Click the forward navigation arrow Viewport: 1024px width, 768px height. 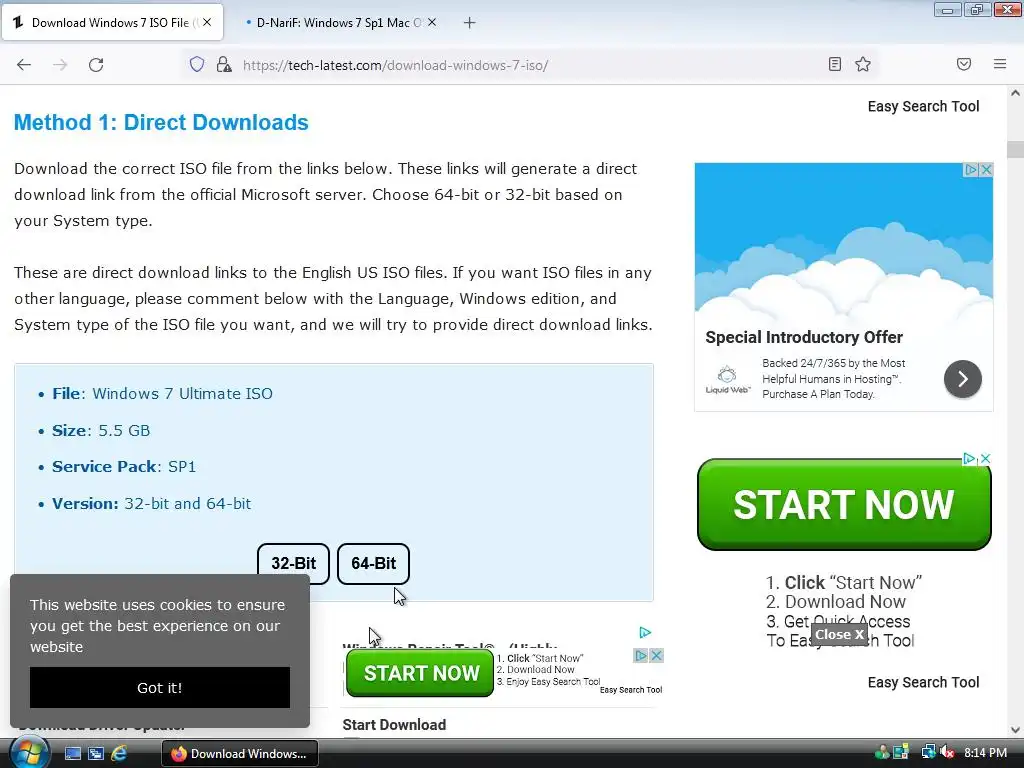point(60,65)
